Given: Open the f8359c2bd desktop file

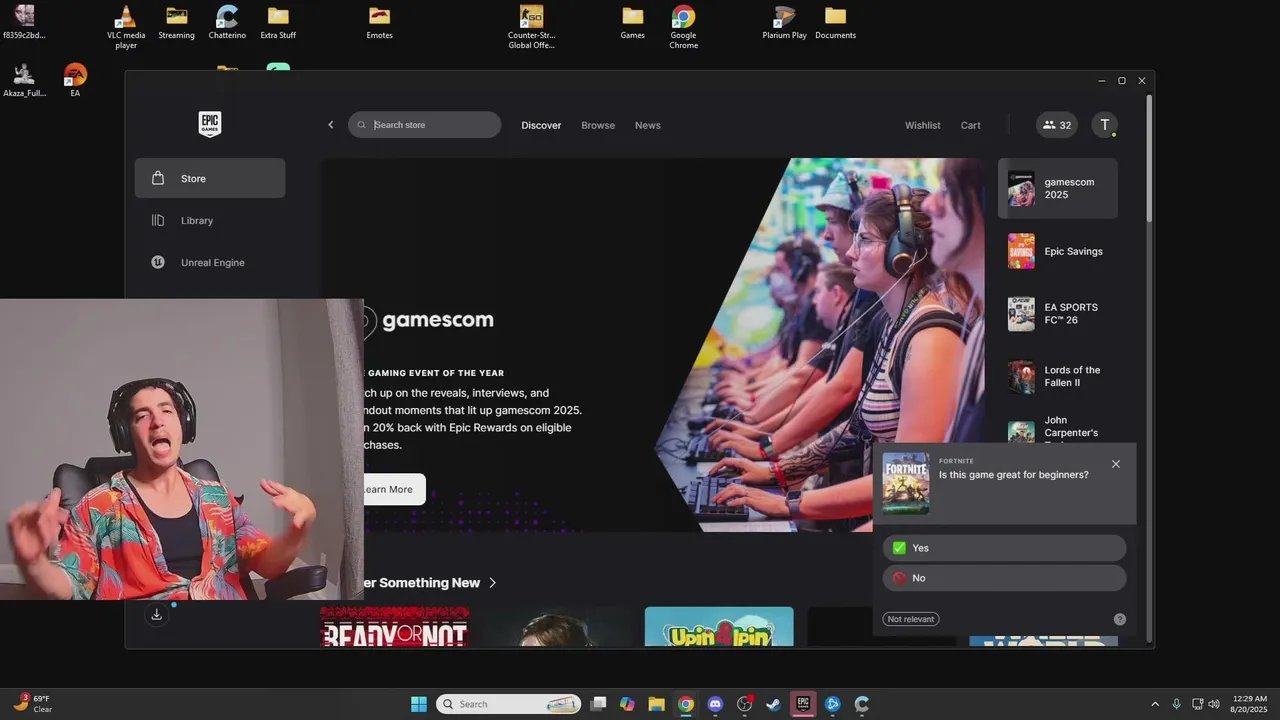Looking at the screenshot, I should pyautogui.click(x=24, y=23).
